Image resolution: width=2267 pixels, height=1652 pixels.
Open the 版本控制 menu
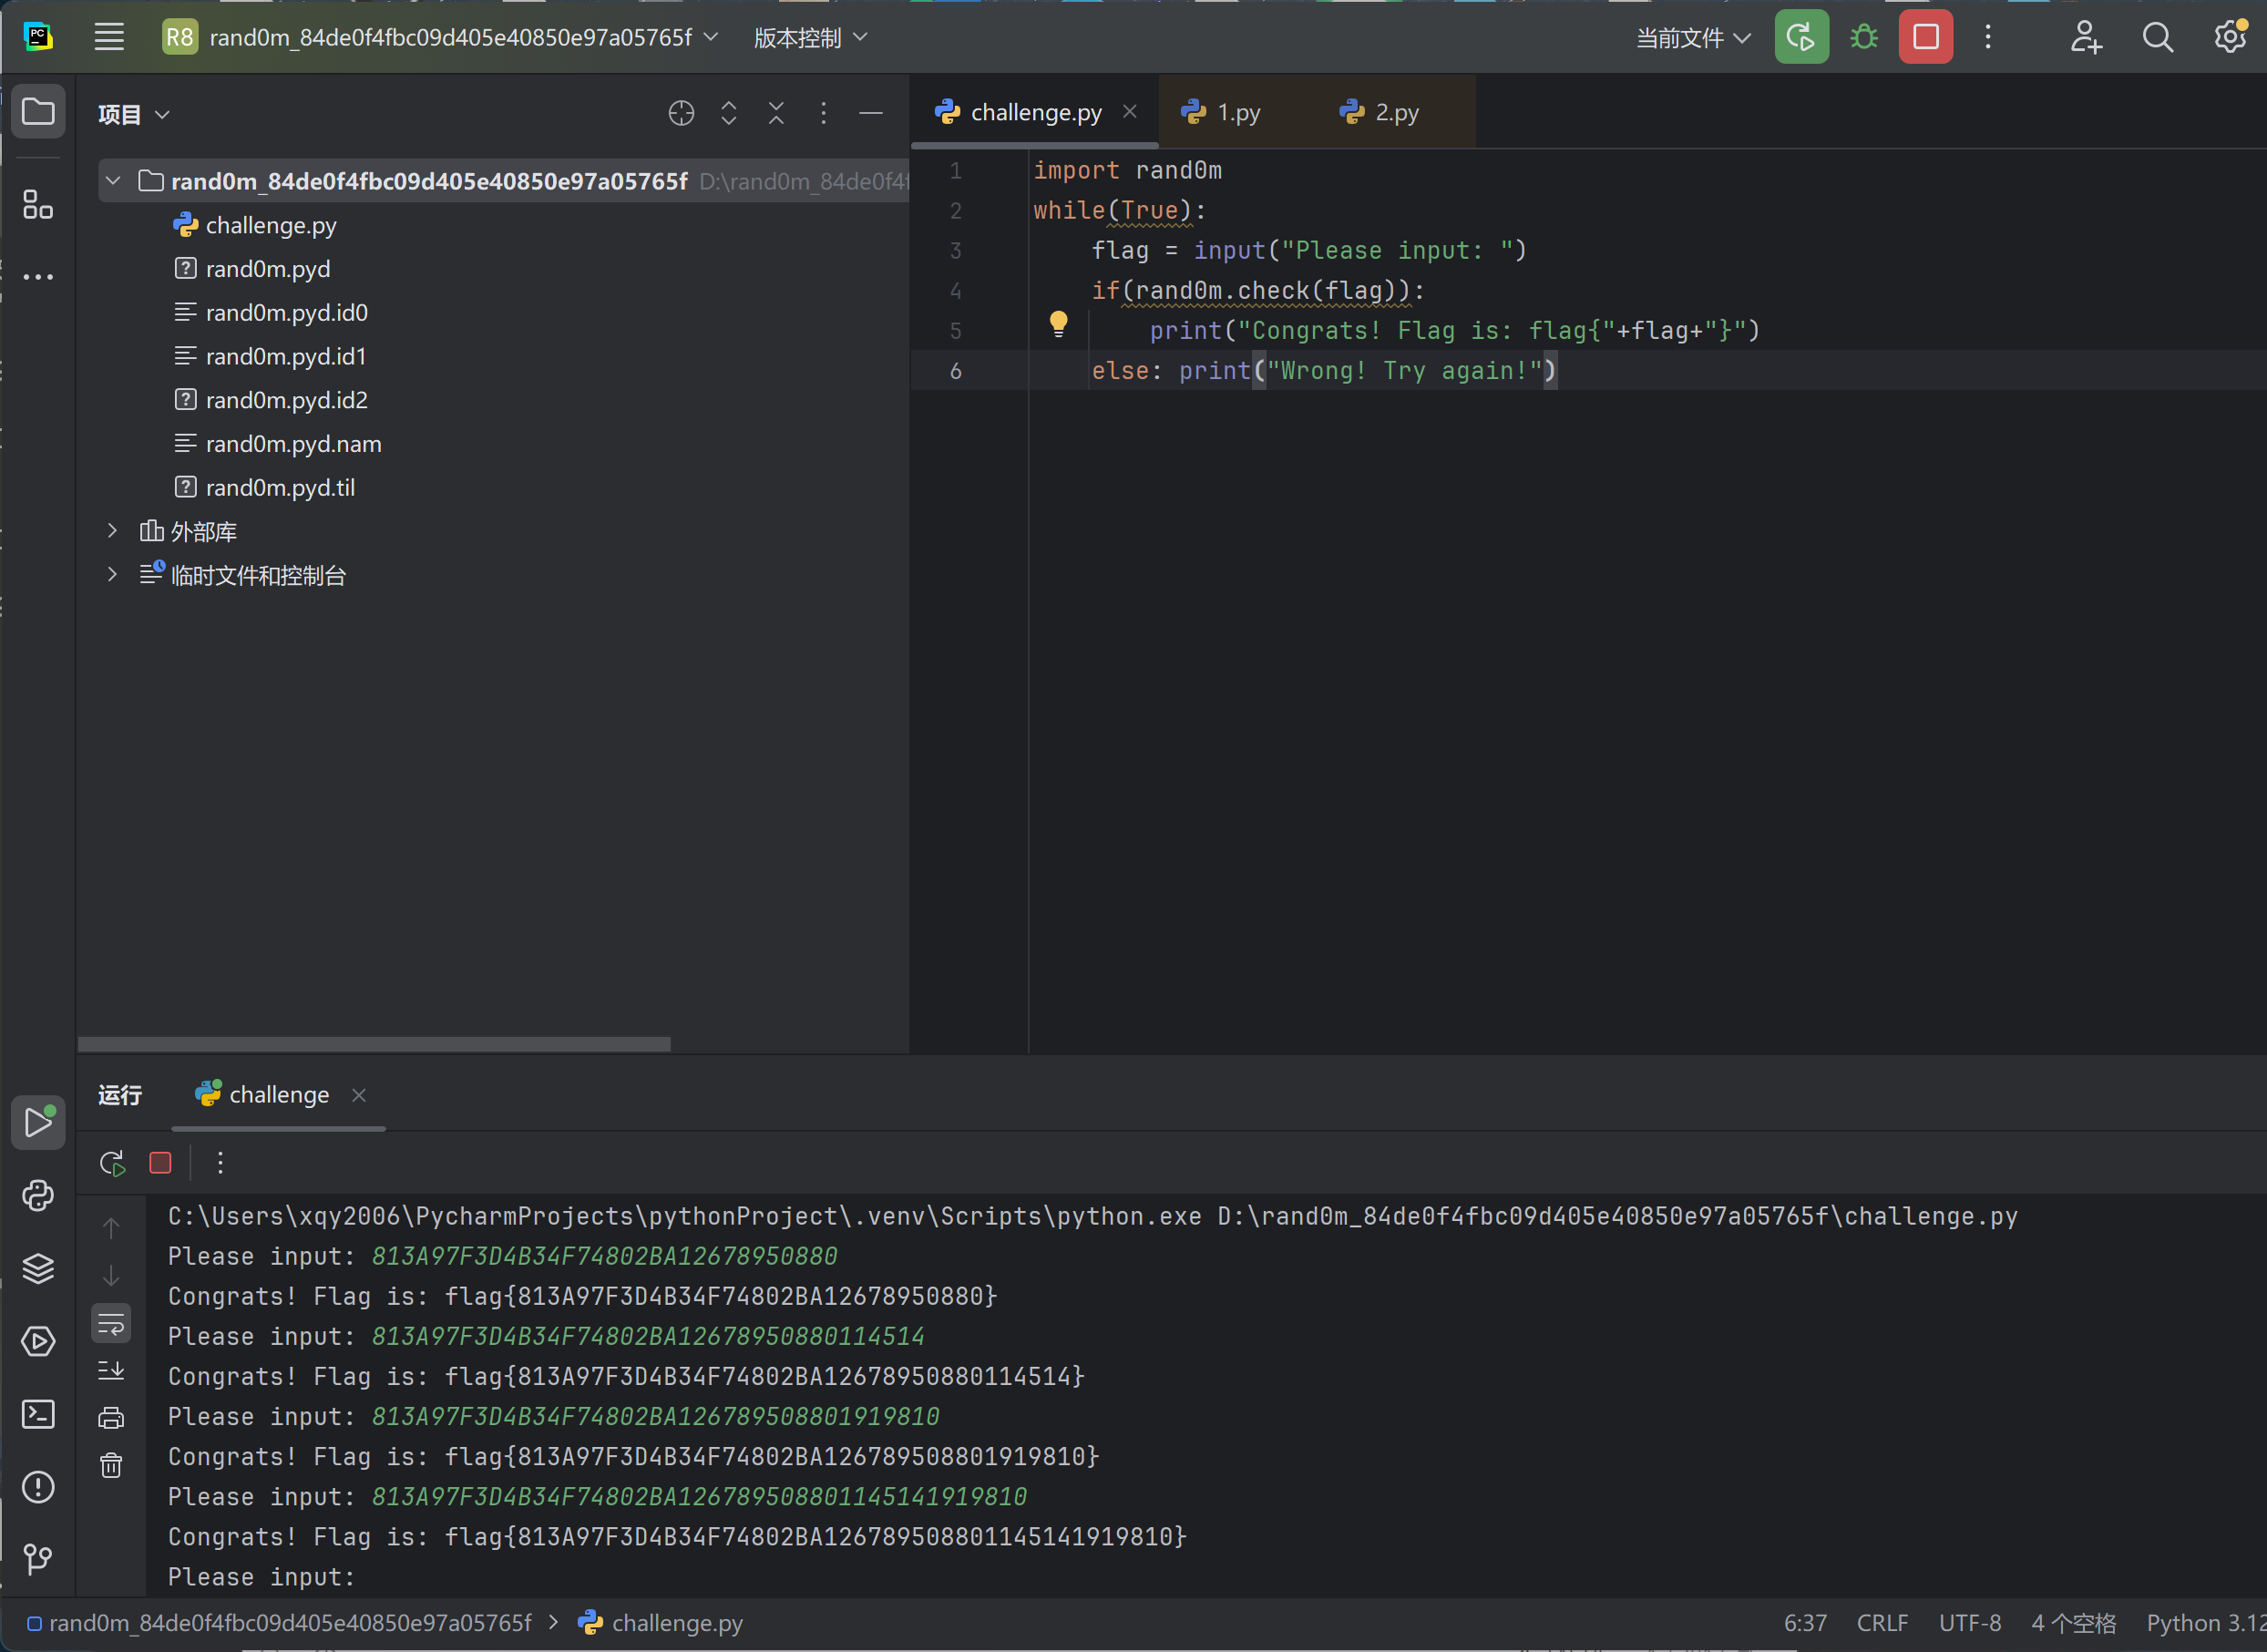(x=809, y=38)
